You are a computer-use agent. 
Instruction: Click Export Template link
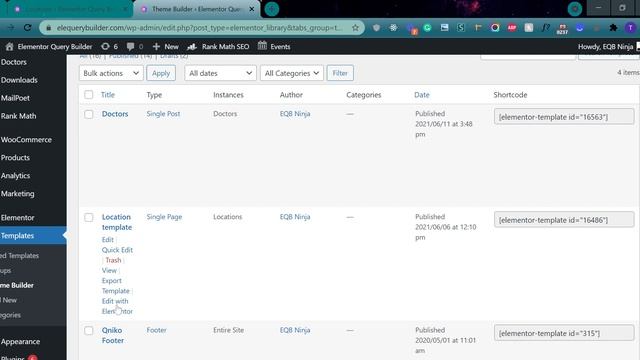(116, 286)
